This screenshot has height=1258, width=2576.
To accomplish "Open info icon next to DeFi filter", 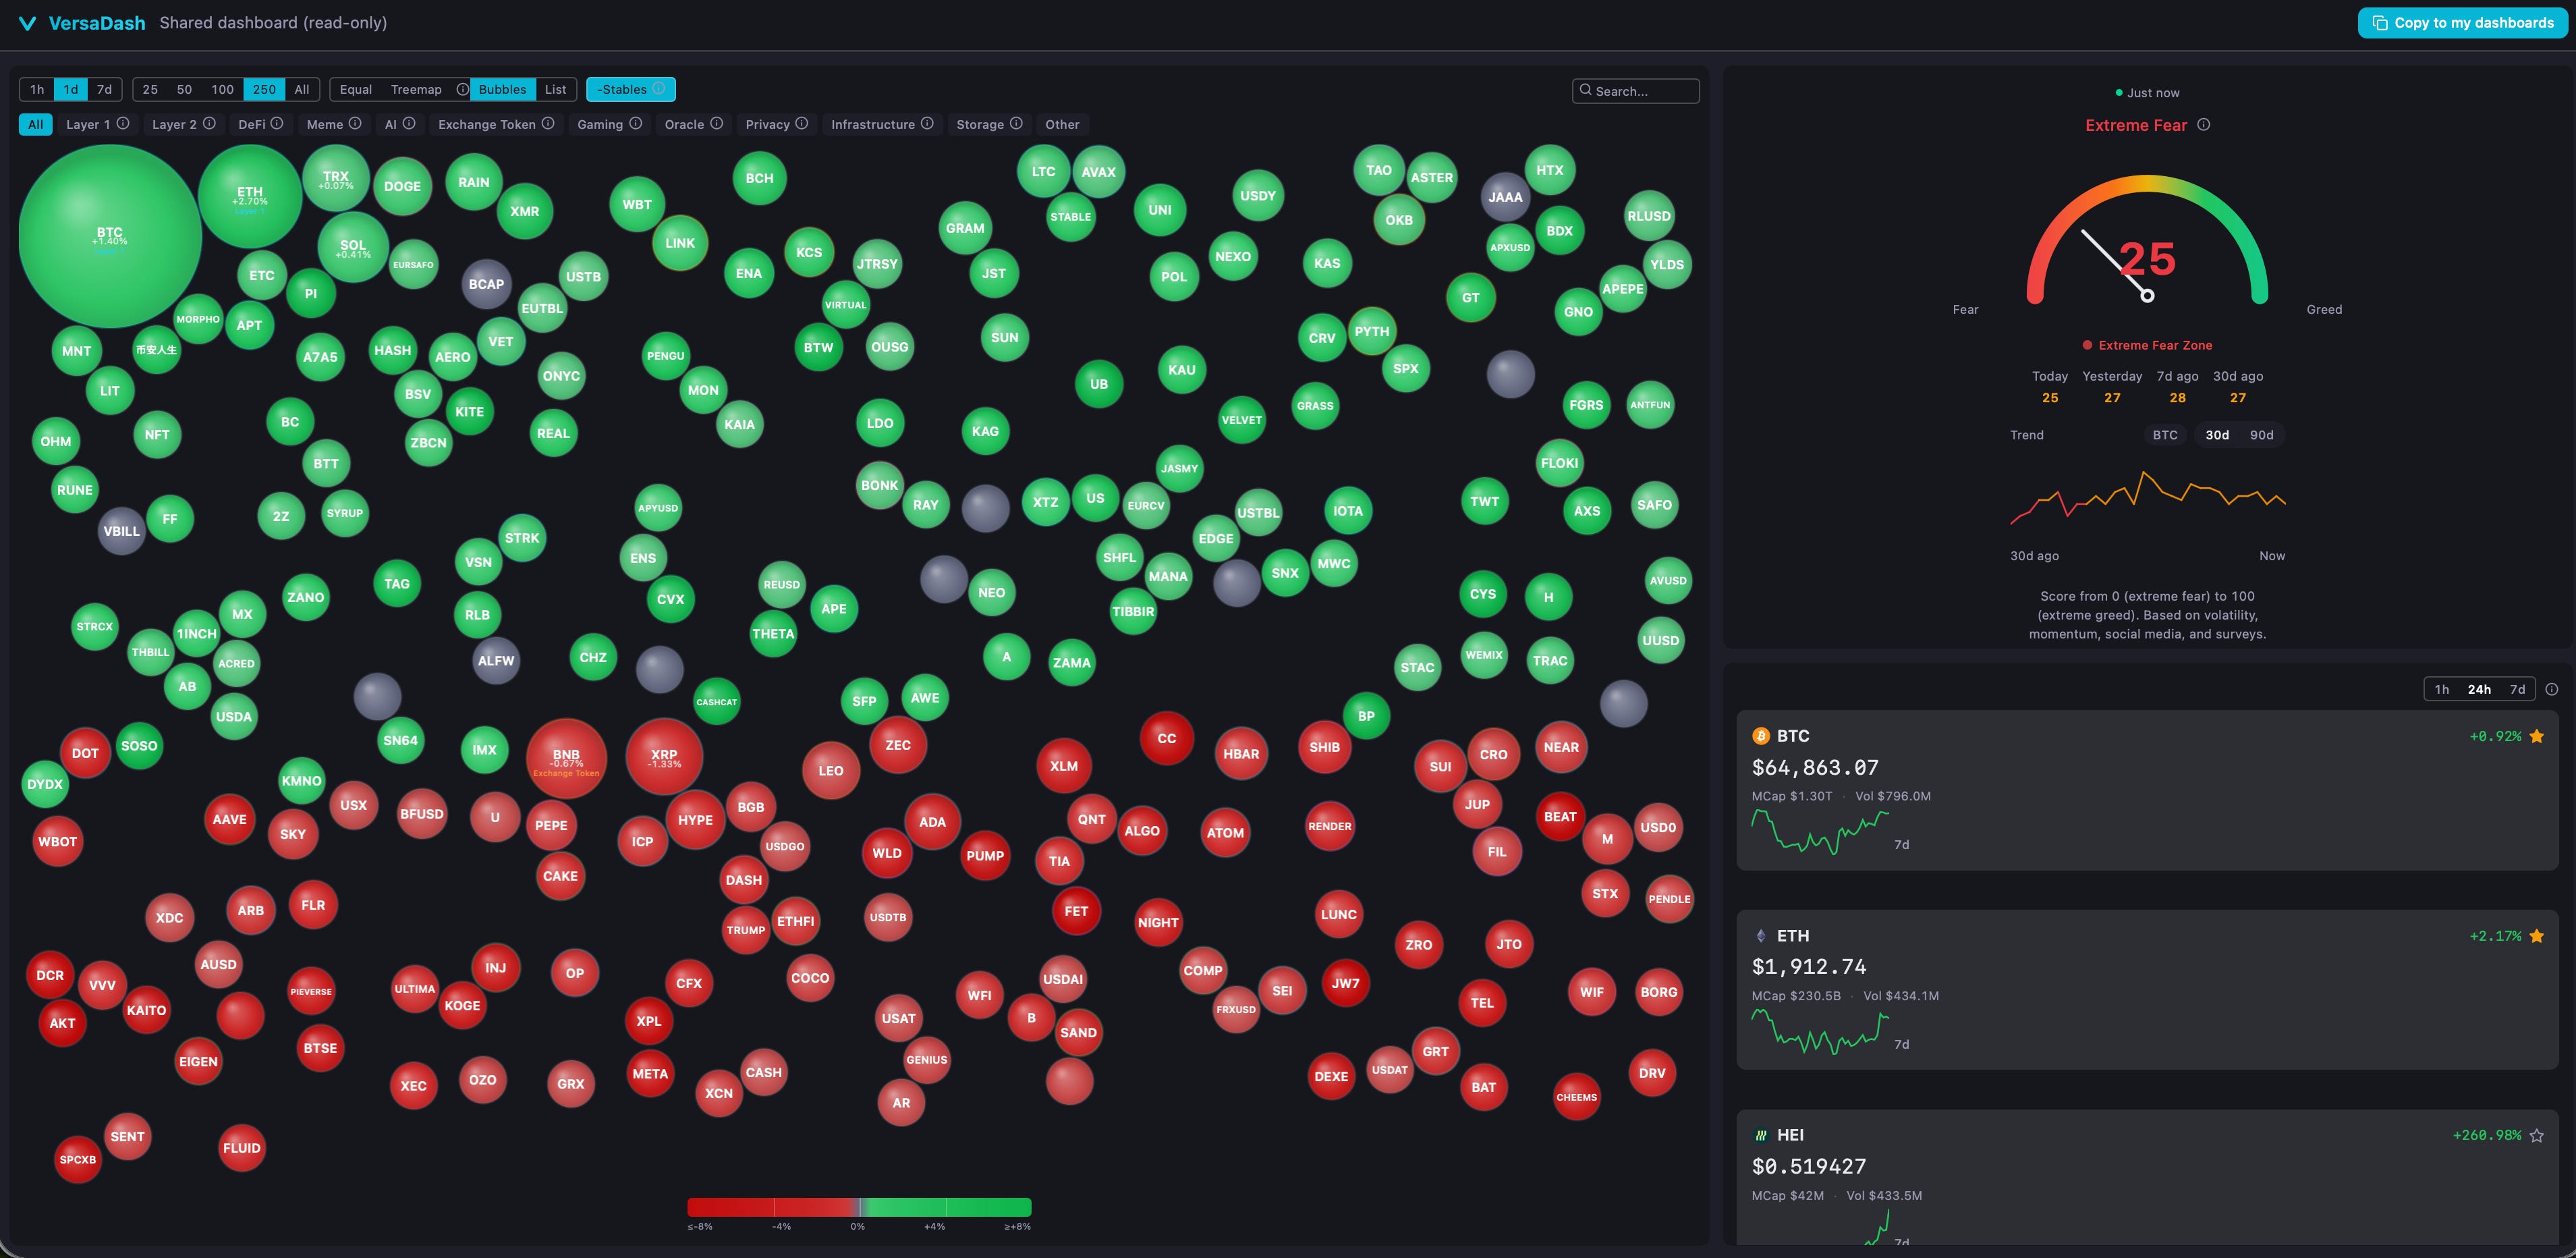I will click(277, 123).
